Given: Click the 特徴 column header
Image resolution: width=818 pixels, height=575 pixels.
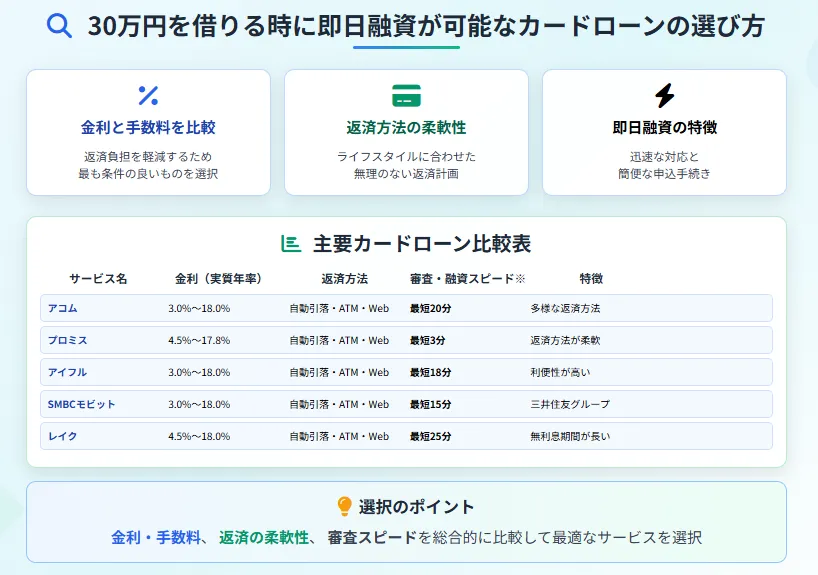Looking at the screenshot, I should pos(591,279).
